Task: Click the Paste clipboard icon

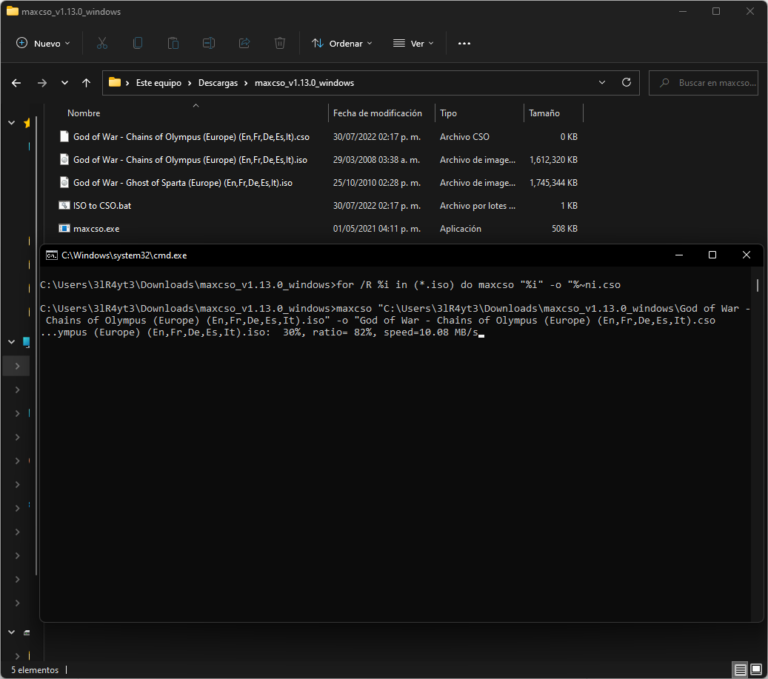Action: coord(174,44)
